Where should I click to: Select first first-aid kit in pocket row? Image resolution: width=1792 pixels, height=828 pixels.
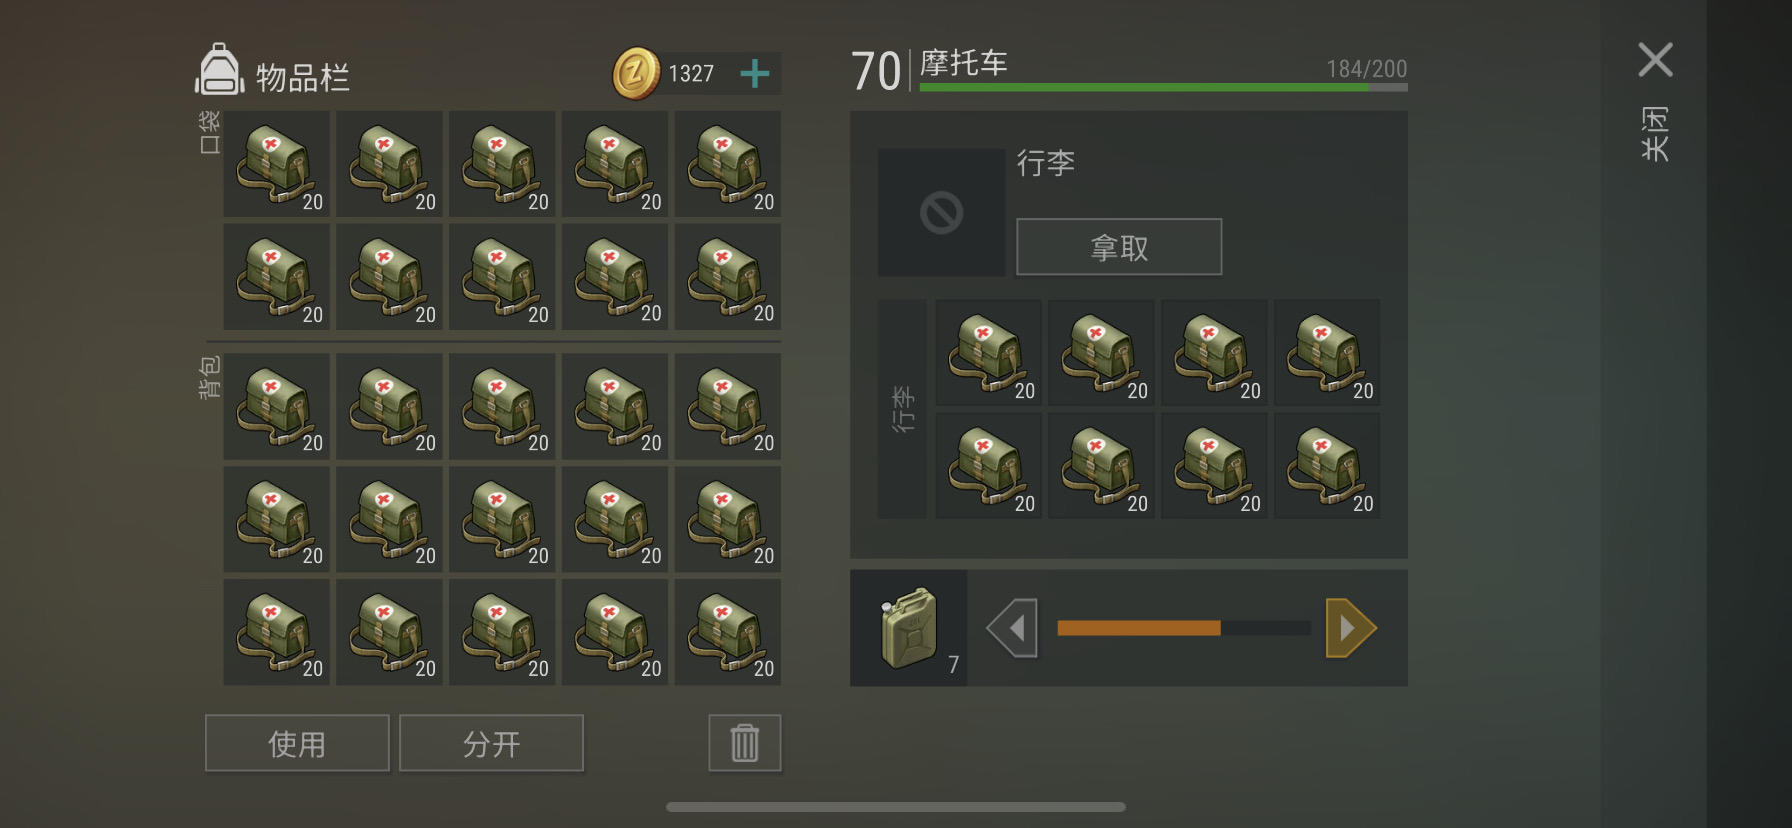(277, 164)
